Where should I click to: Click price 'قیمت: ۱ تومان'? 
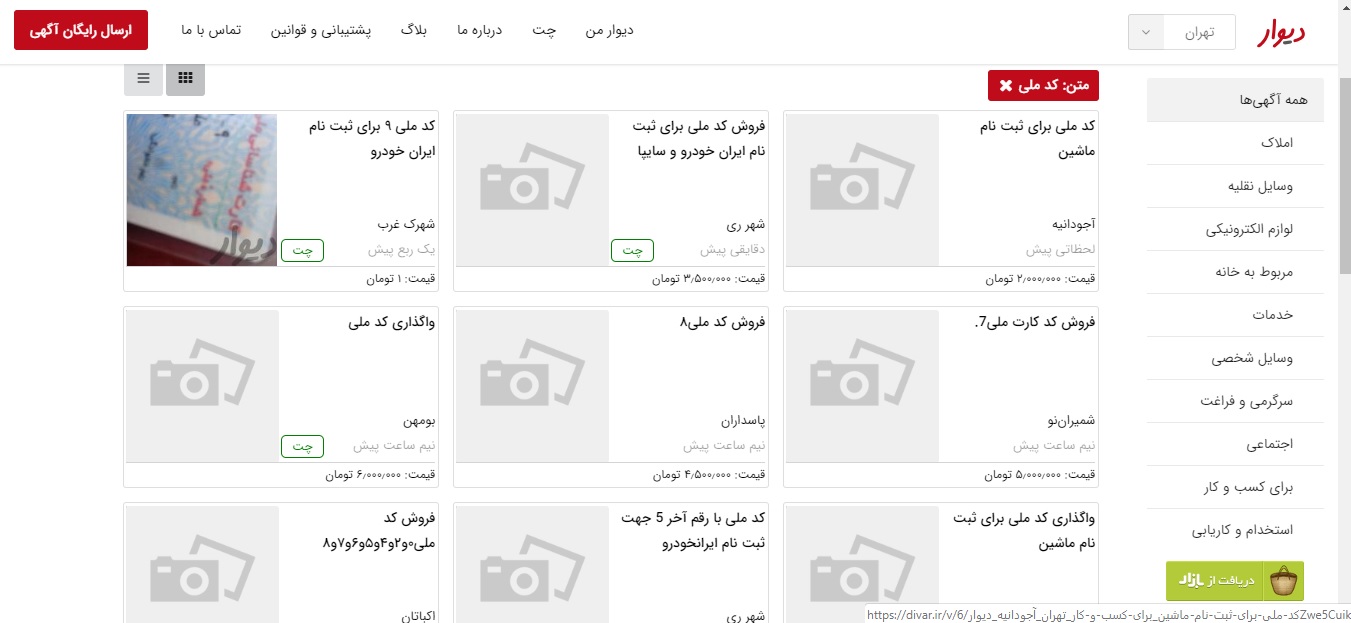(x=401, y=279)
